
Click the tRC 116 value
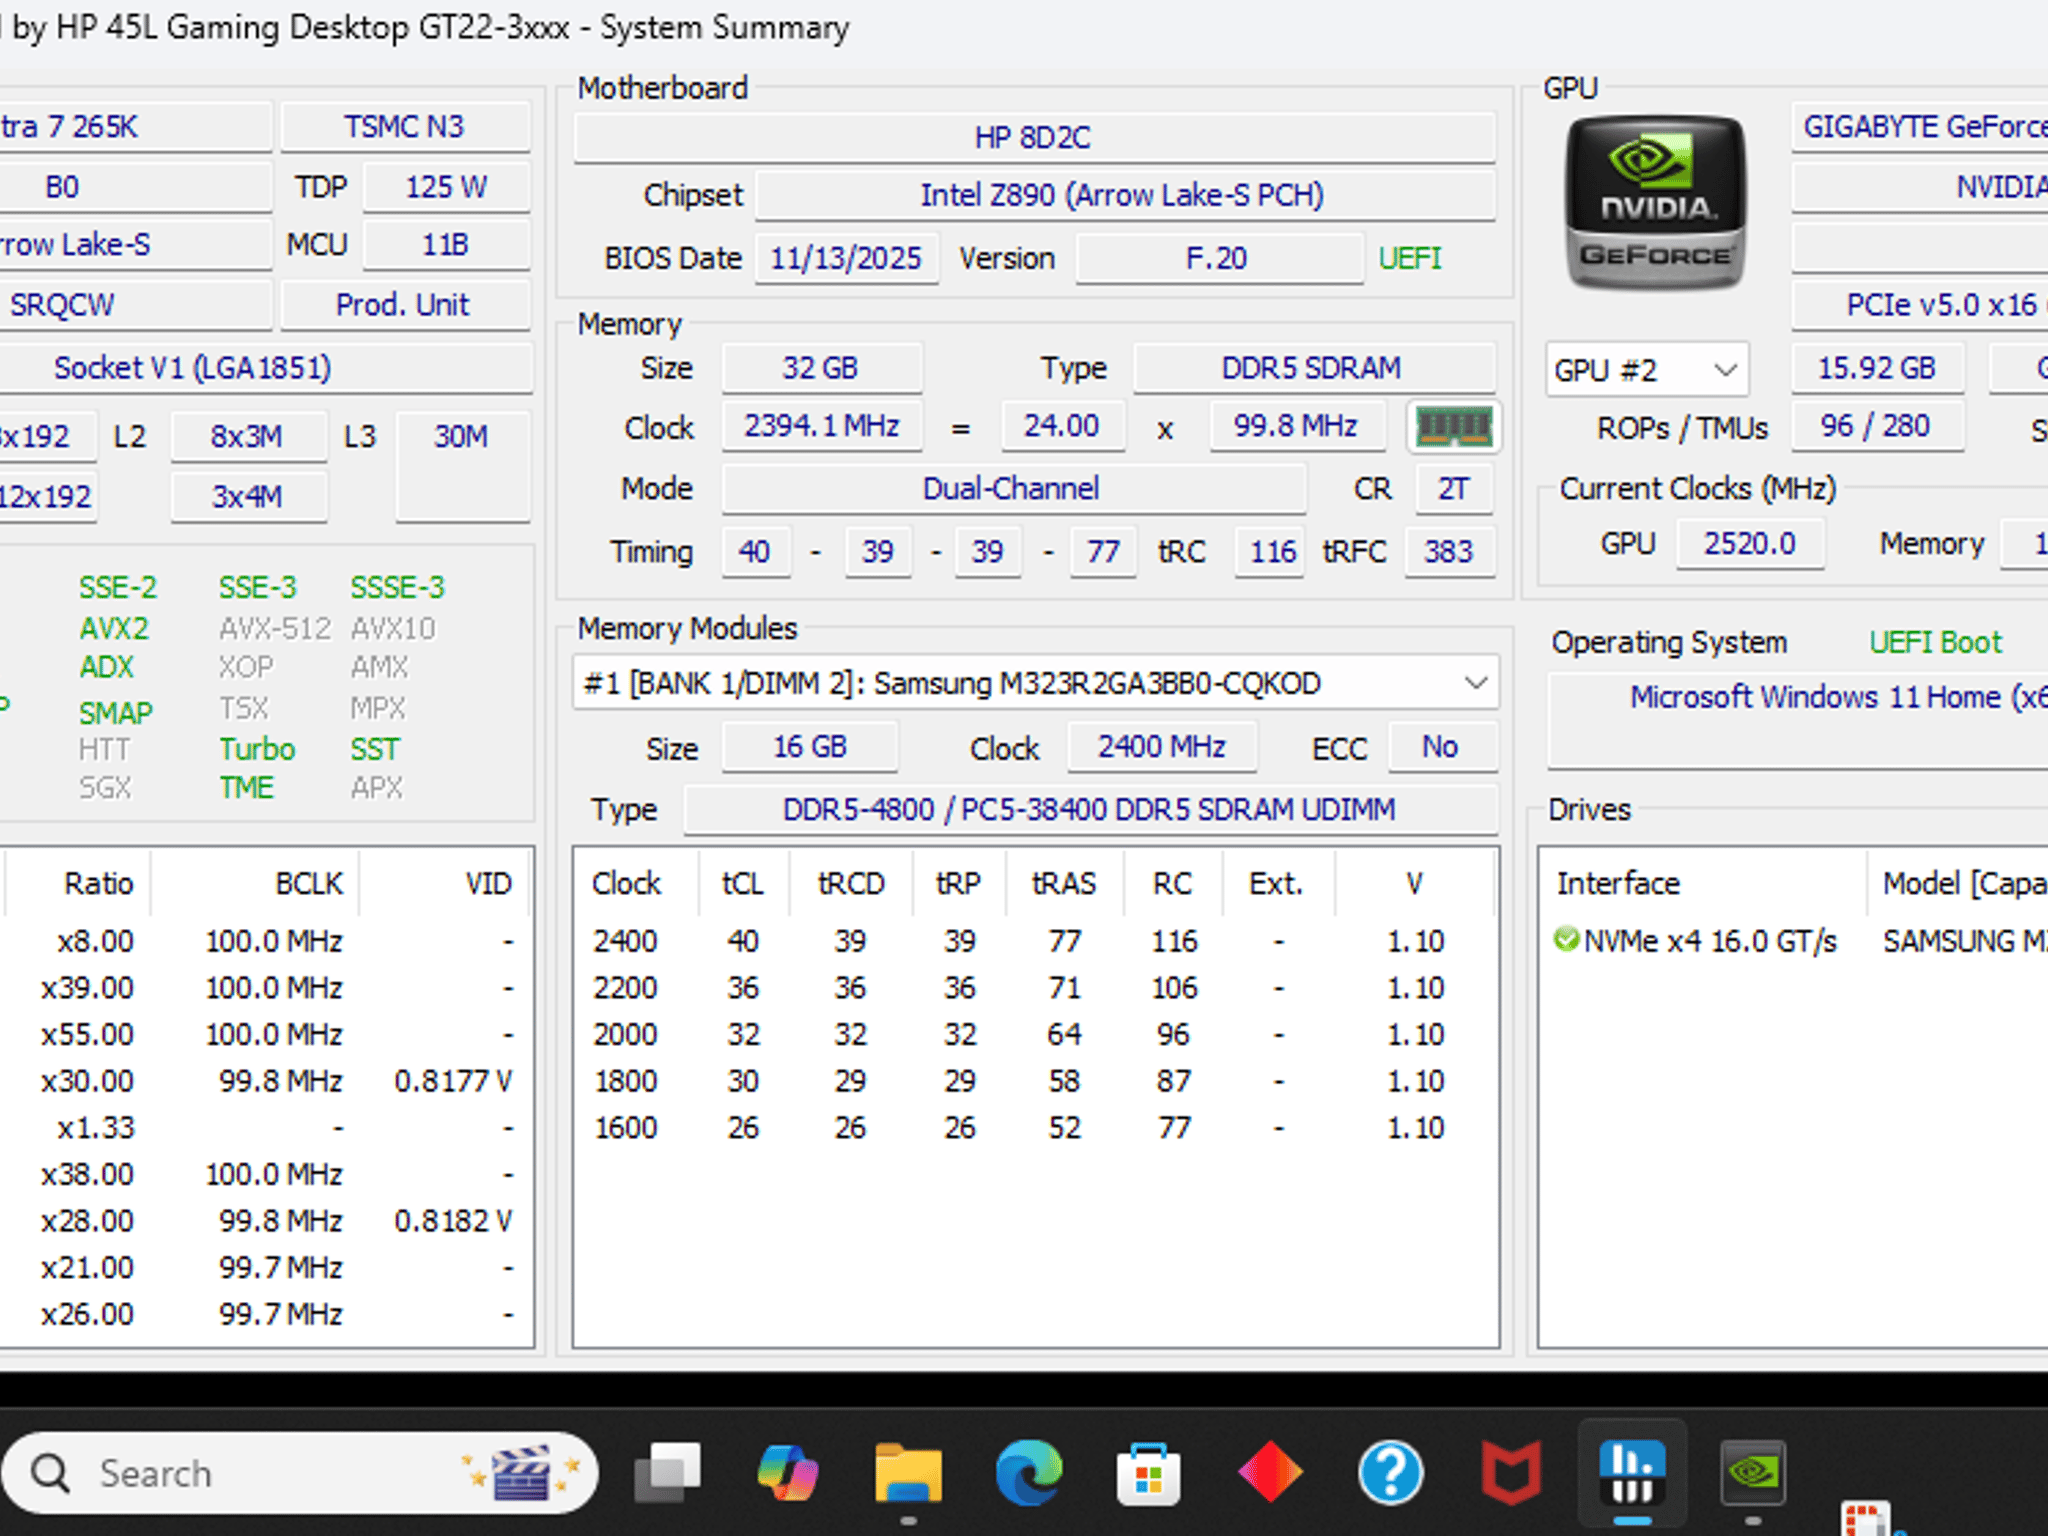pos(1270,551)
